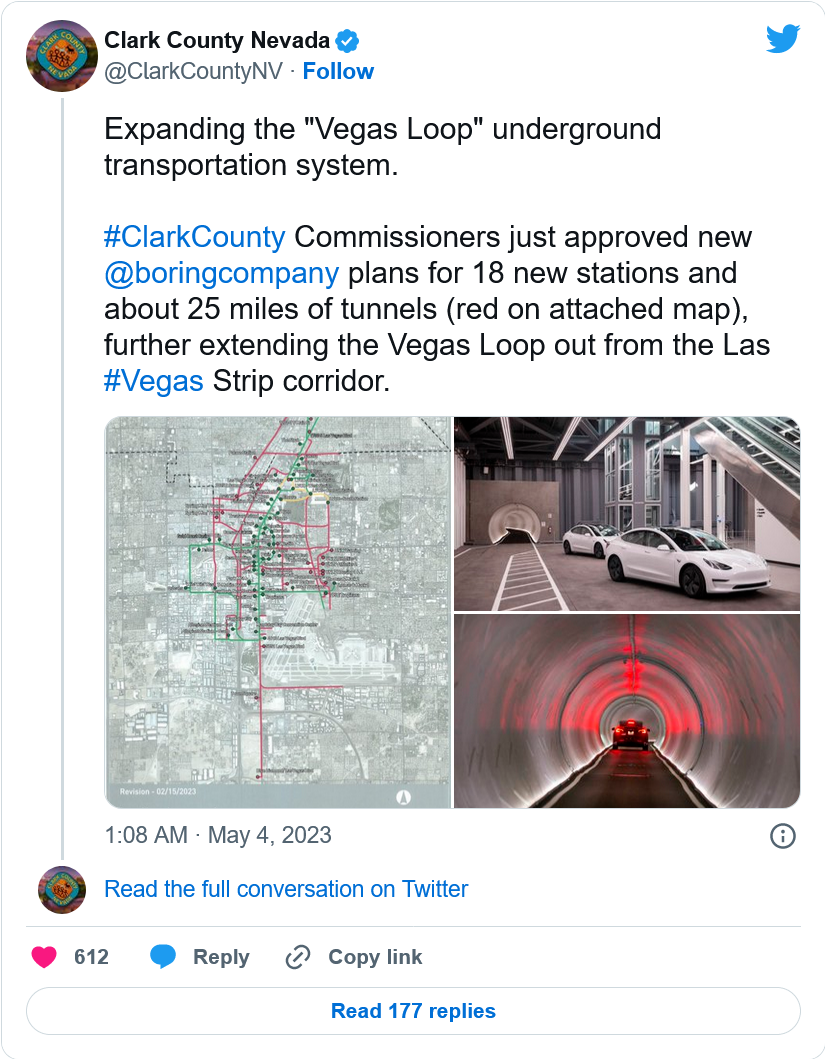Screen dimensions: 825x1059
Task: Click the small Clark County avatar
Action: 61,889
